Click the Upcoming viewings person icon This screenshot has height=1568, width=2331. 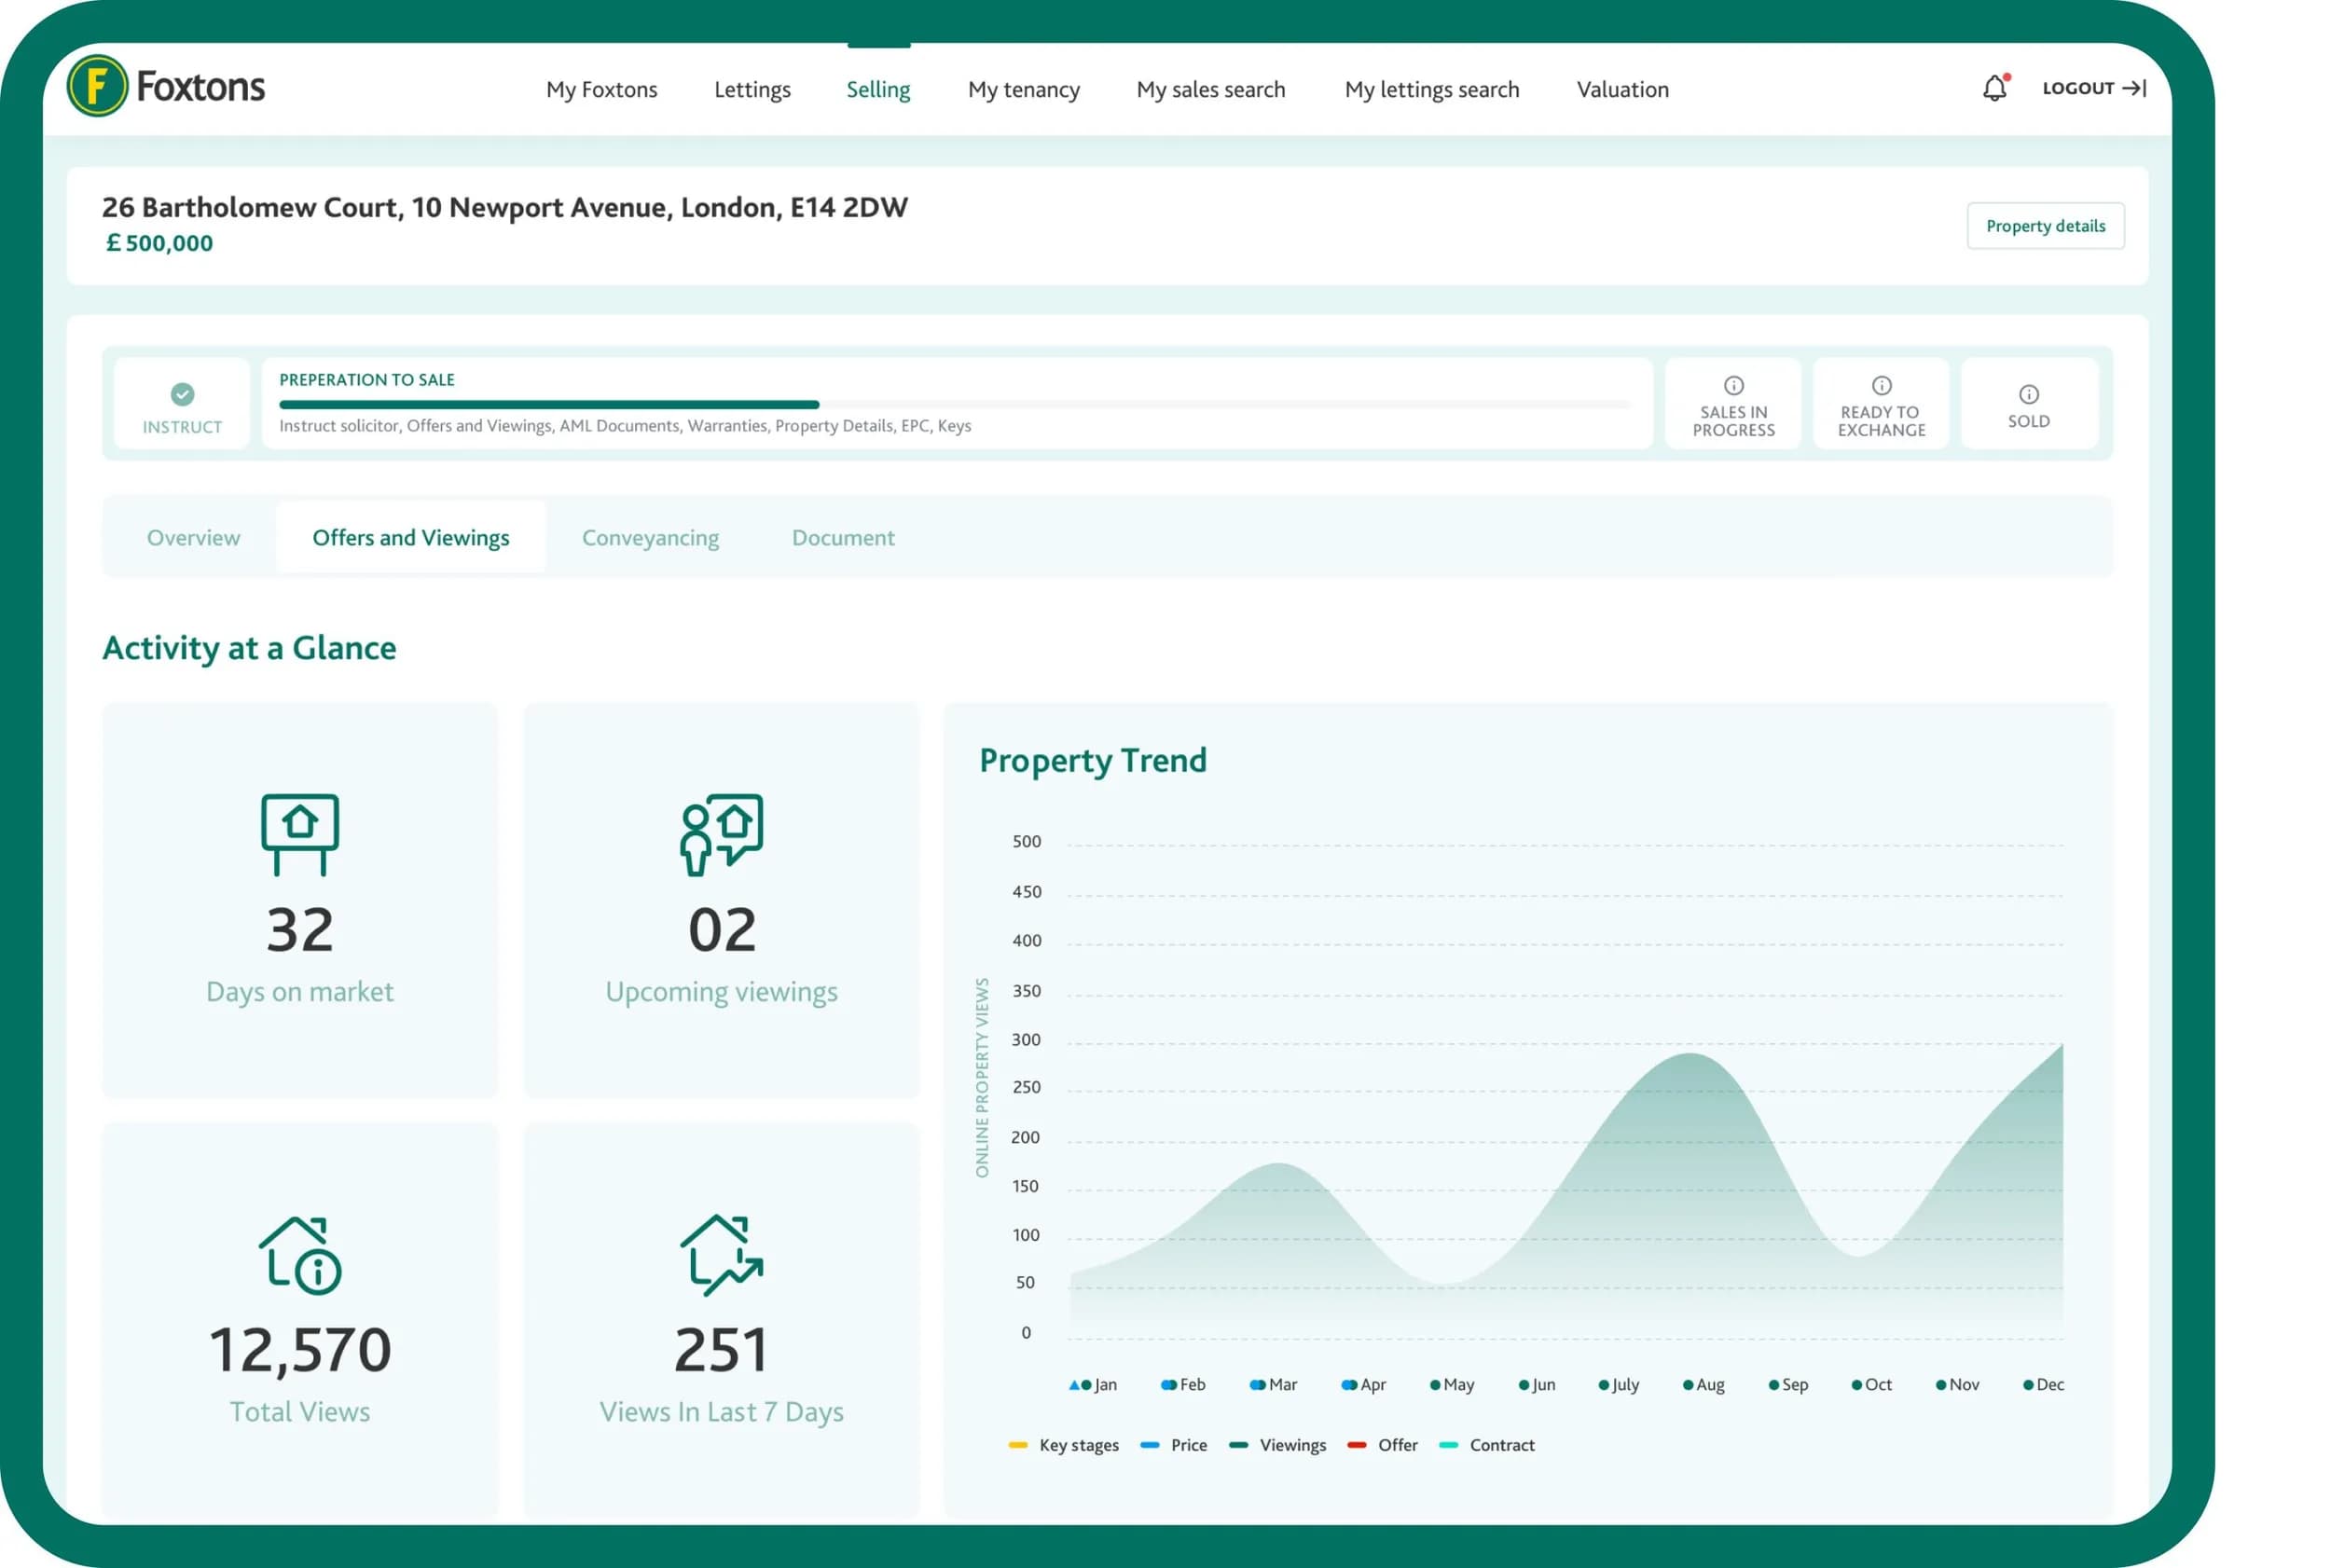(x=721, y=834)
